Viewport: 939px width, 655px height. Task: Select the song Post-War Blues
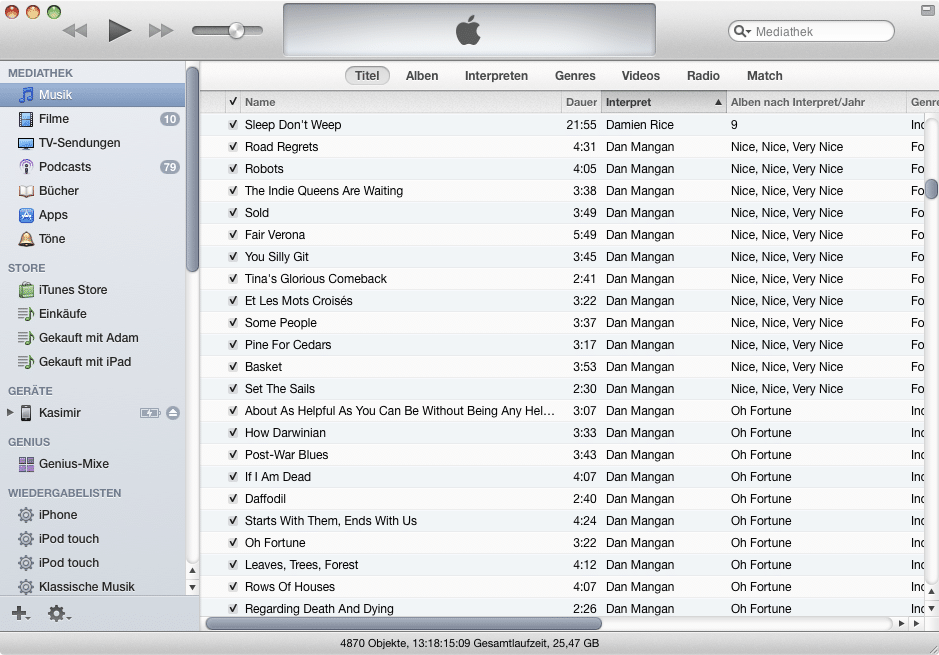[286, 455]
